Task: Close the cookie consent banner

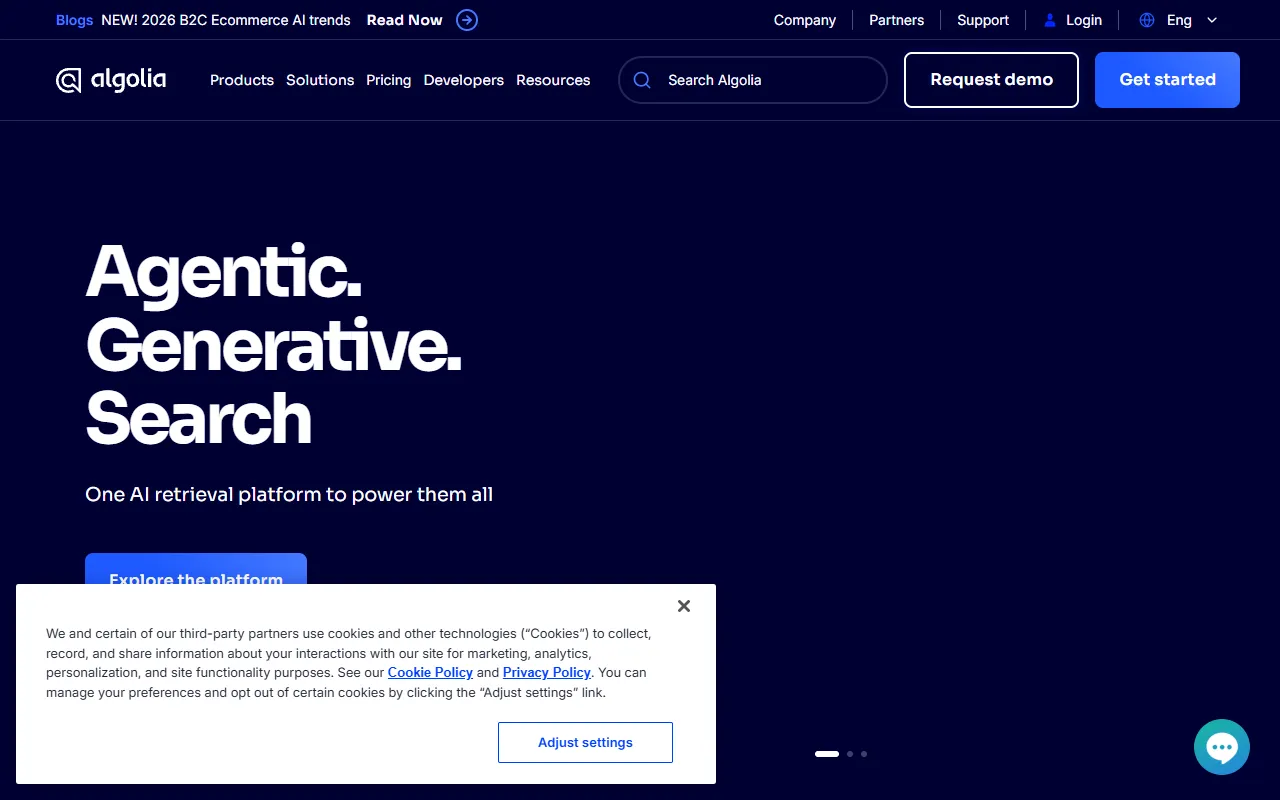Action: pyautogui.click(x=684, y=606)
